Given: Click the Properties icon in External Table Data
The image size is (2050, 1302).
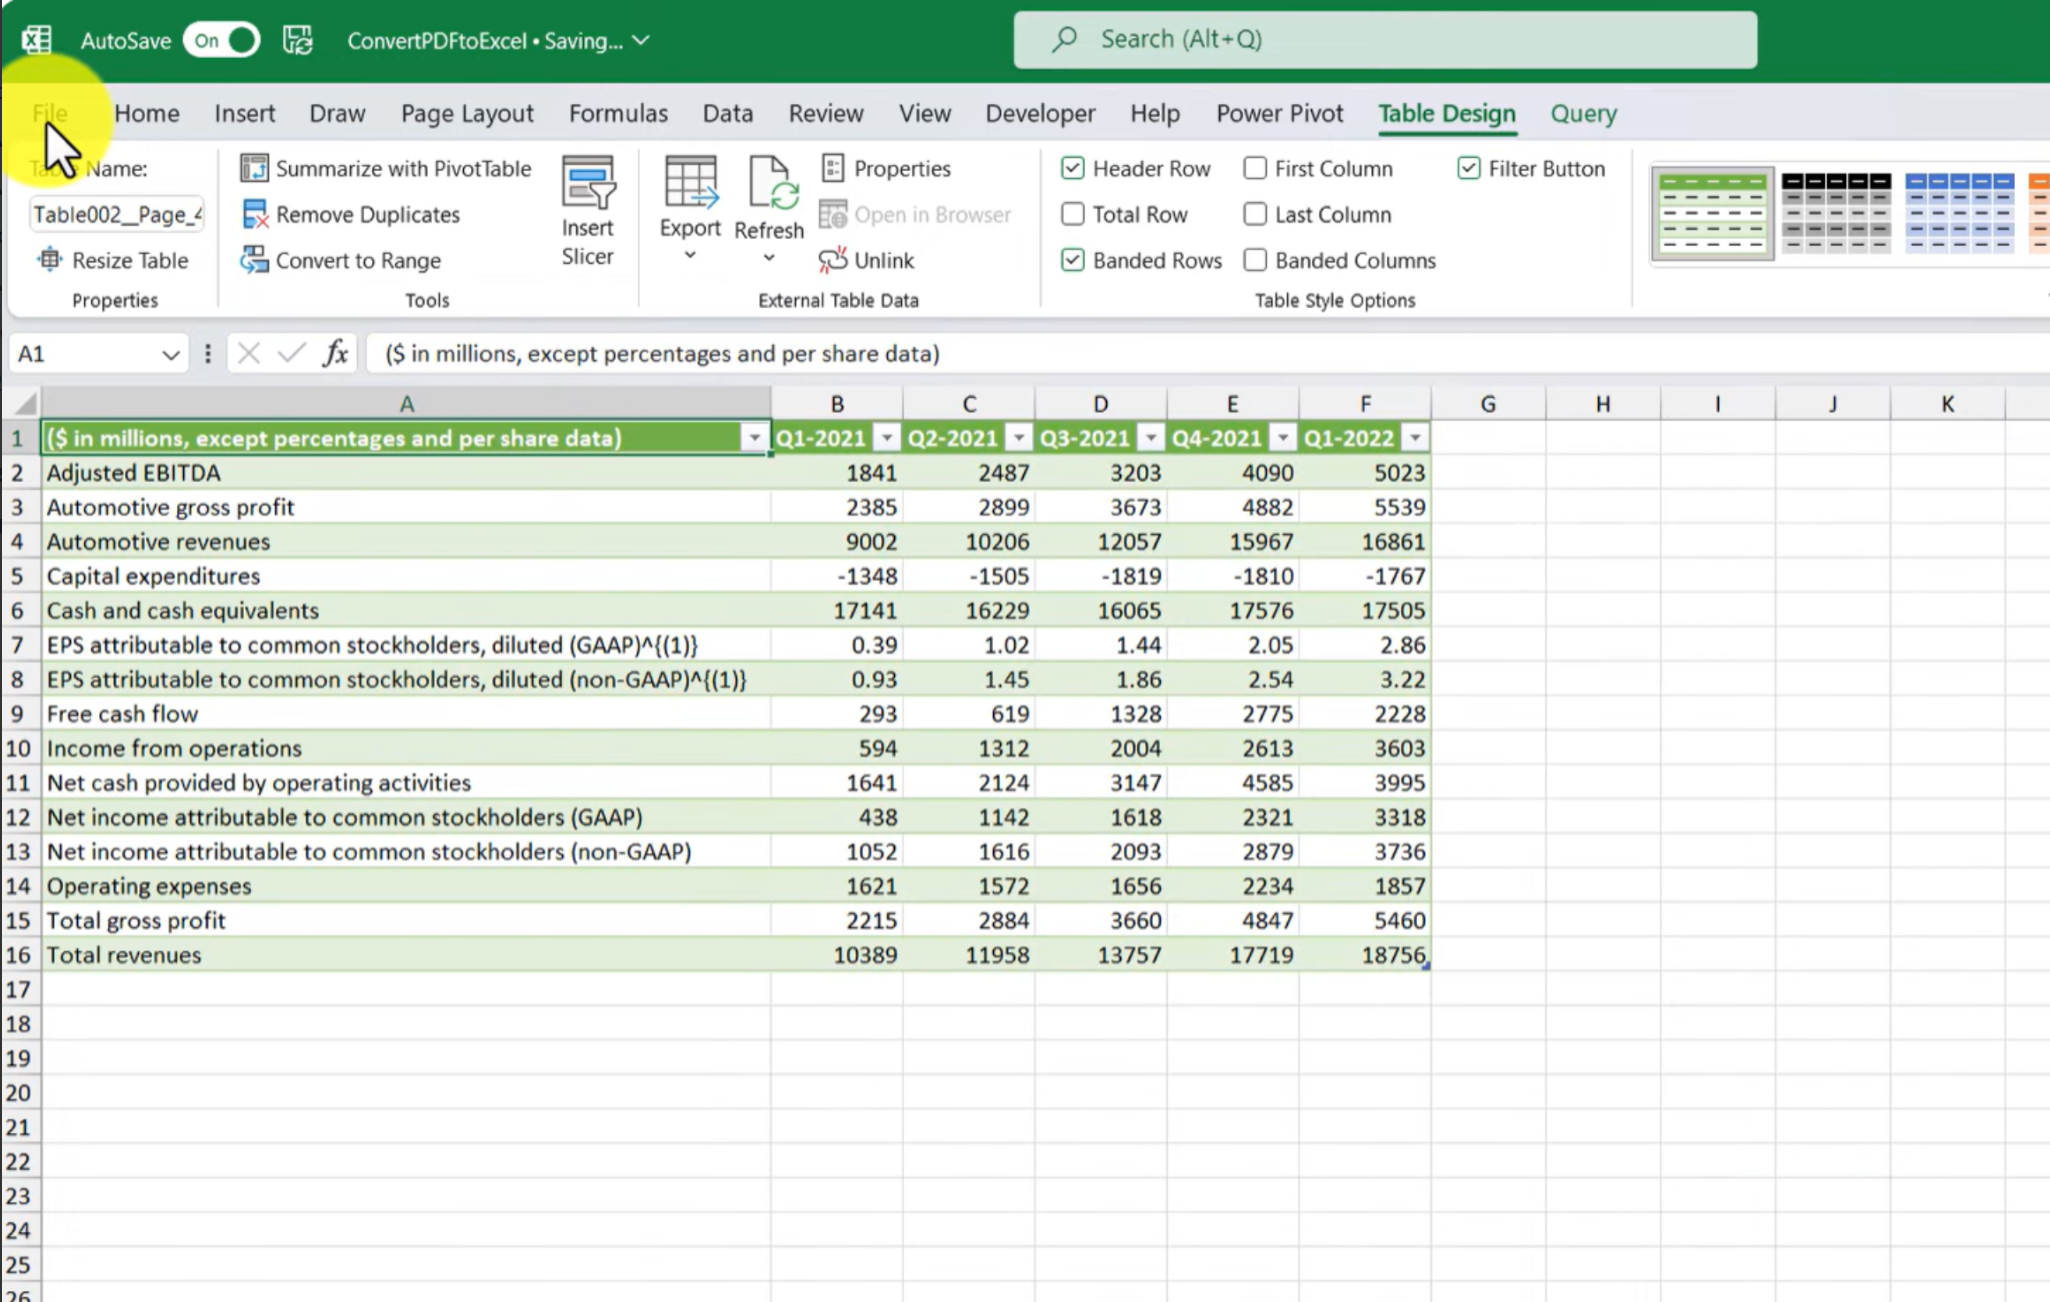Looking at the screenshot, I should coord(833,168).
